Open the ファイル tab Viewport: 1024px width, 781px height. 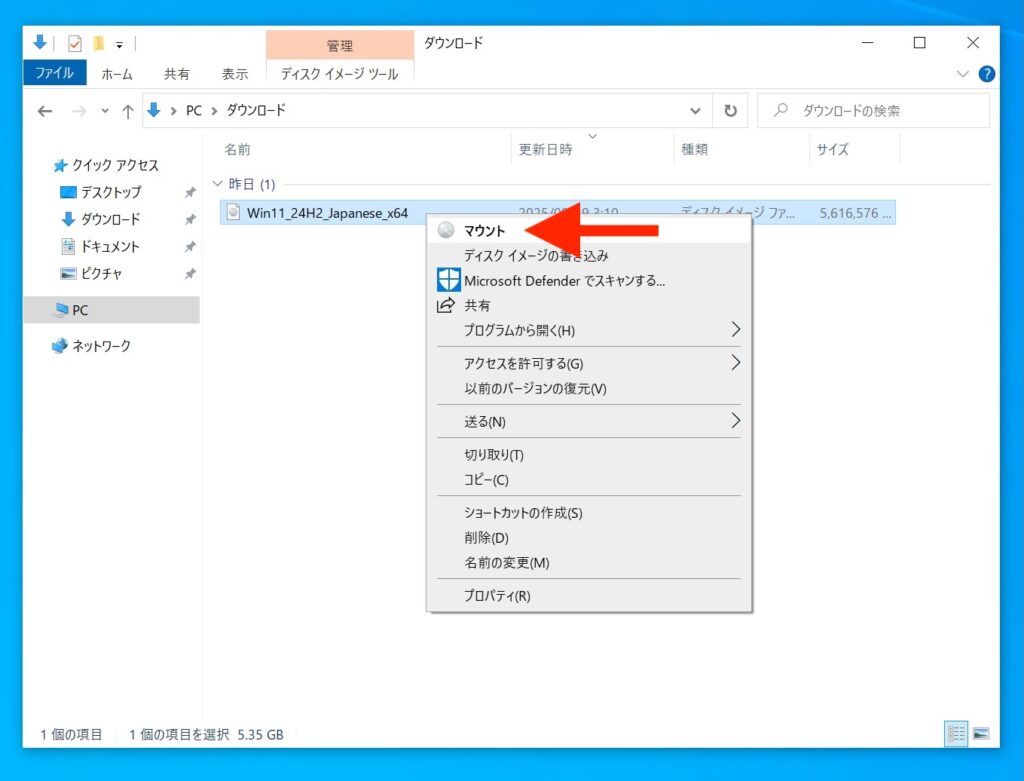click(54, 73)
